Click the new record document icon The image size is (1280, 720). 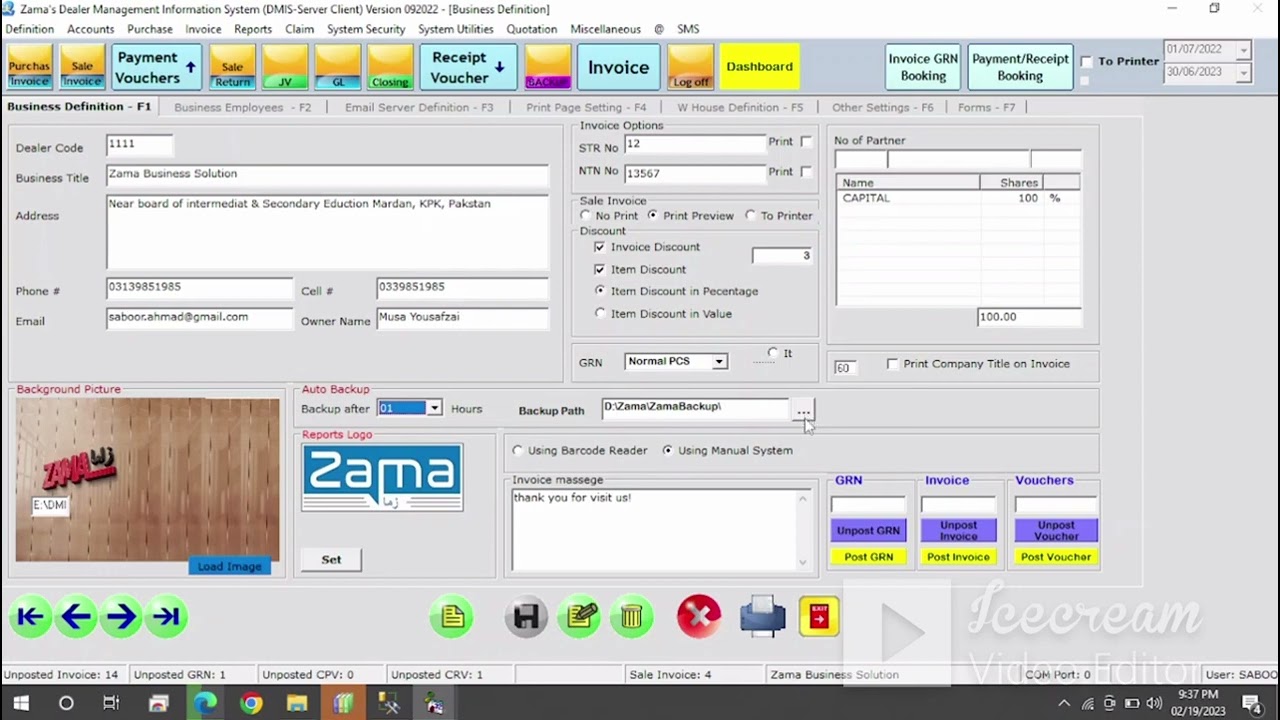coord(452,617)
